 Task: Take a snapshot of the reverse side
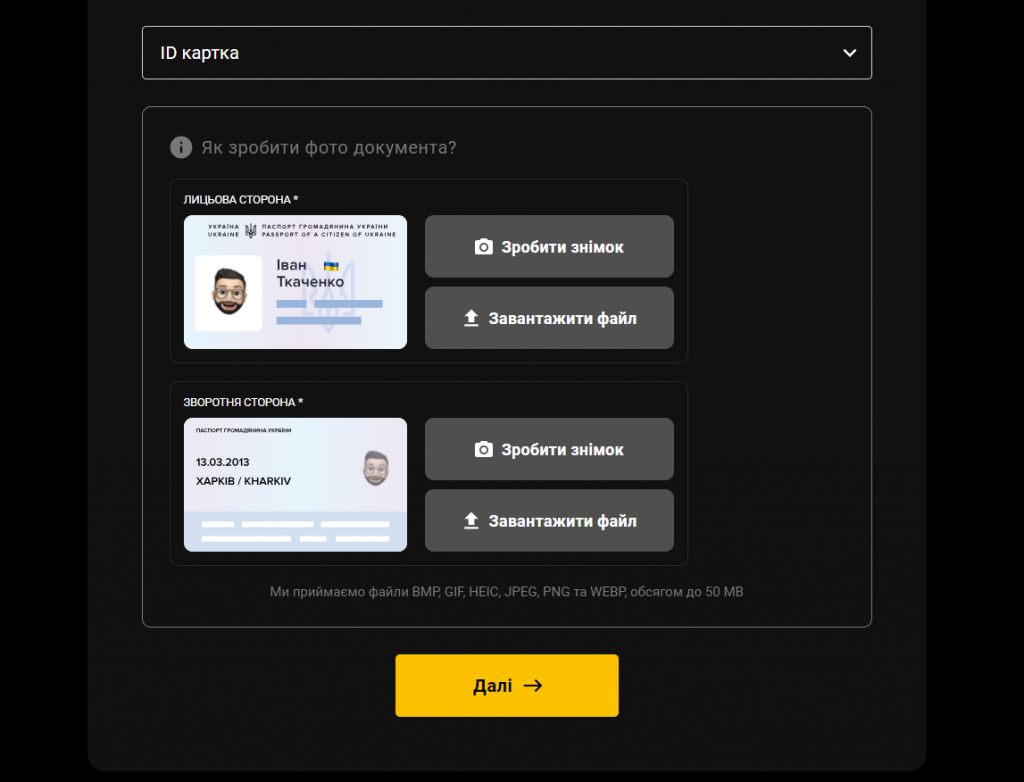coord(549,449)
